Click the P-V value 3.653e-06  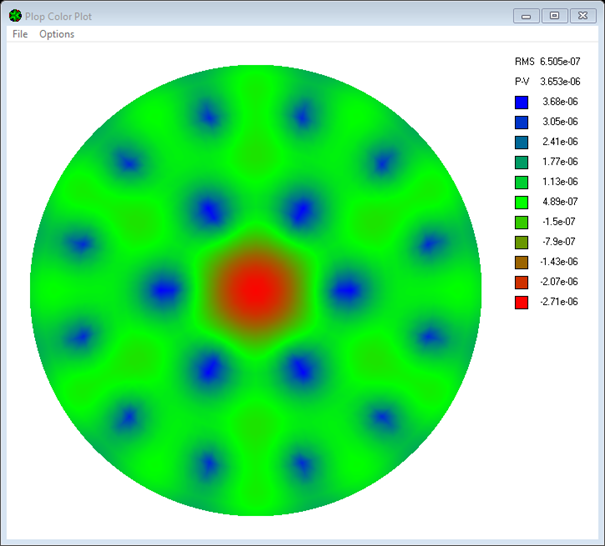pyautogui.click(x=560, y=81)
